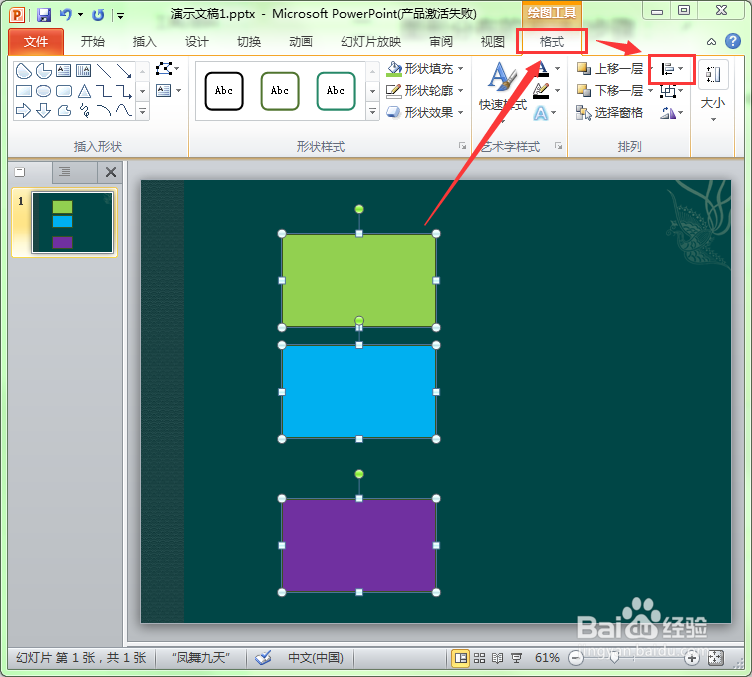Viewport: 752px width, 677px height.
Task: Open the 视图 ribbon tab
Action: [x=493, y=42]
